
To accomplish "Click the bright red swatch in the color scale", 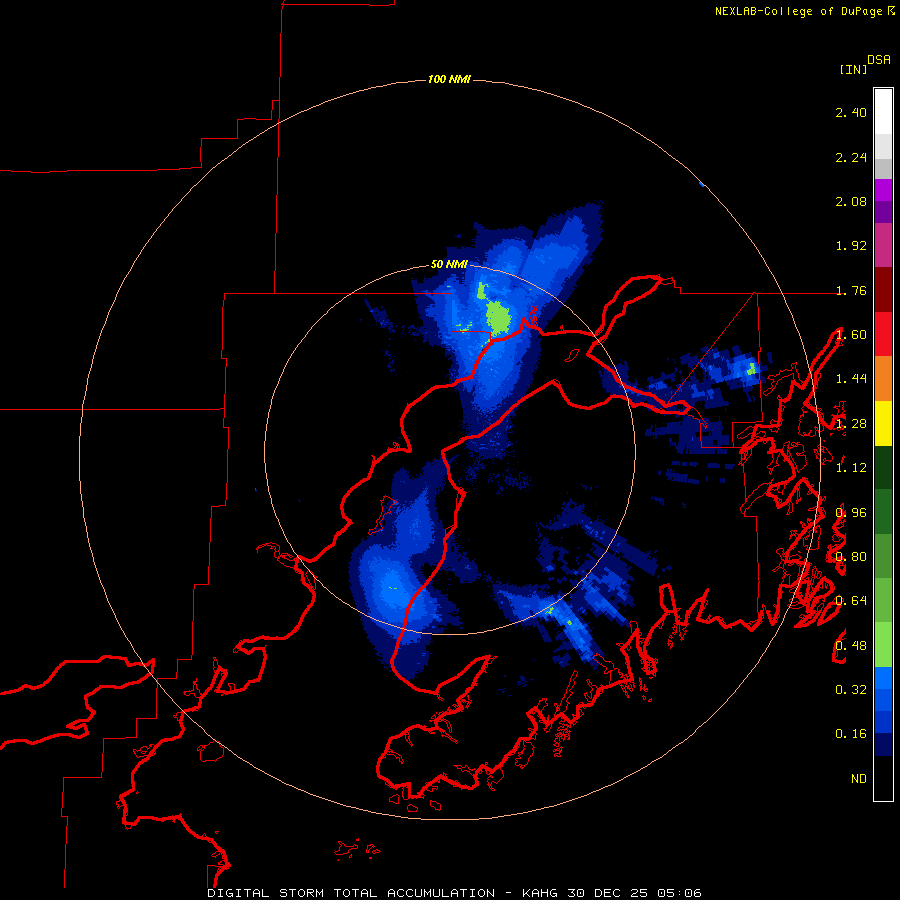I will click(x=883, y=334).
